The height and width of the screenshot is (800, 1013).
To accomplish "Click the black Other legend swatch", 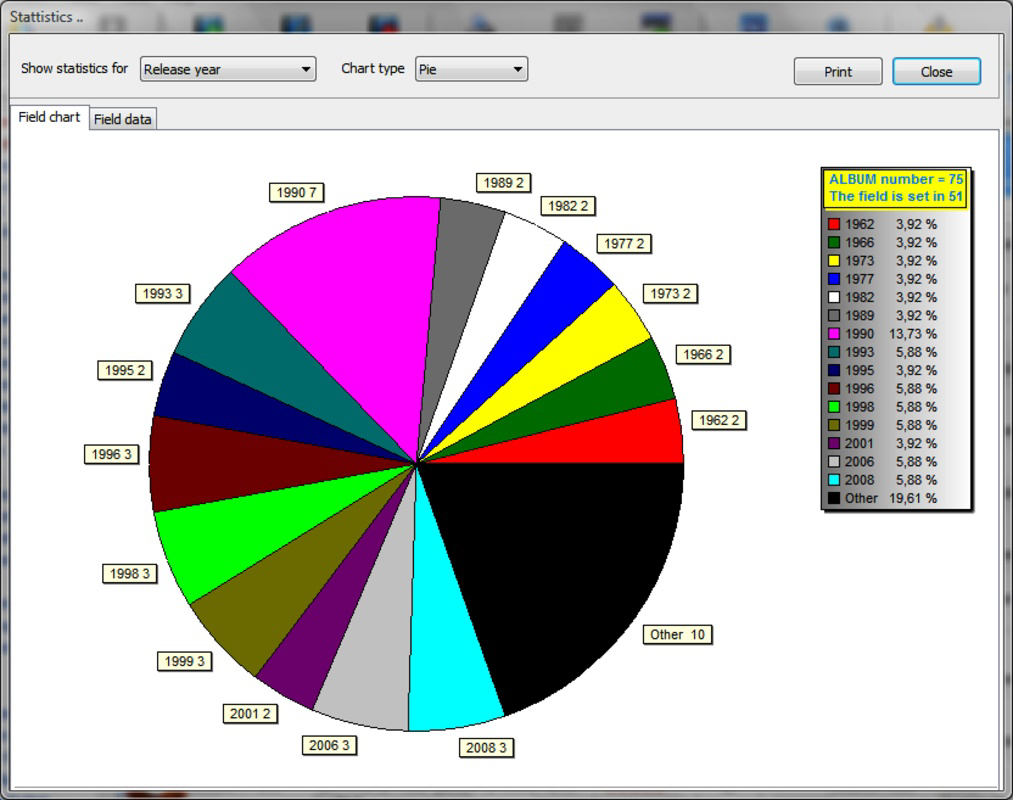I will tap(833, 498).
